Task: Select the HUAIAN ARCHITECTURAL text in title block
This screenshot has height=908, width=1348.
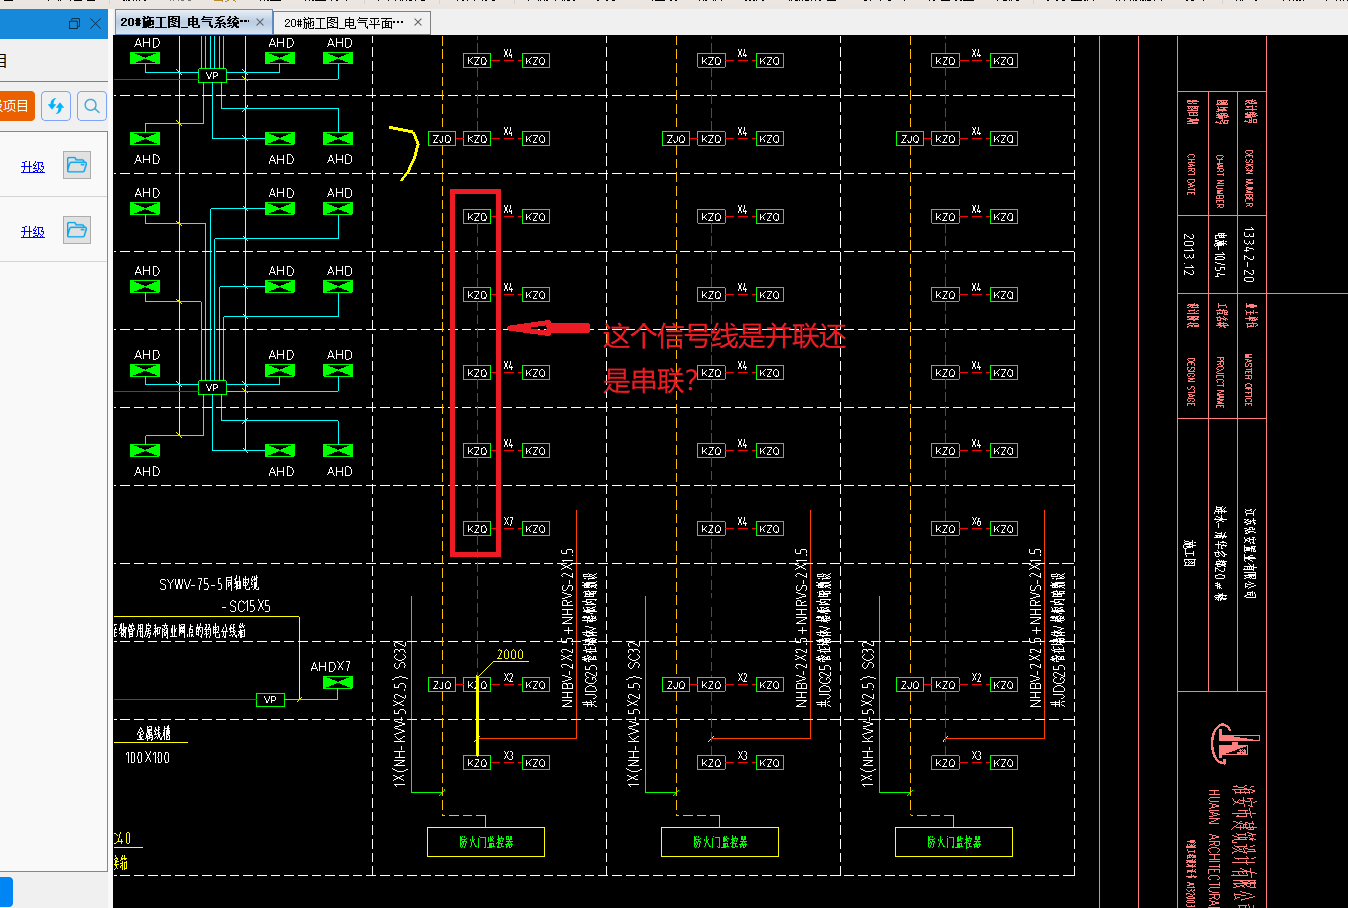Action: click(1215, 848)
